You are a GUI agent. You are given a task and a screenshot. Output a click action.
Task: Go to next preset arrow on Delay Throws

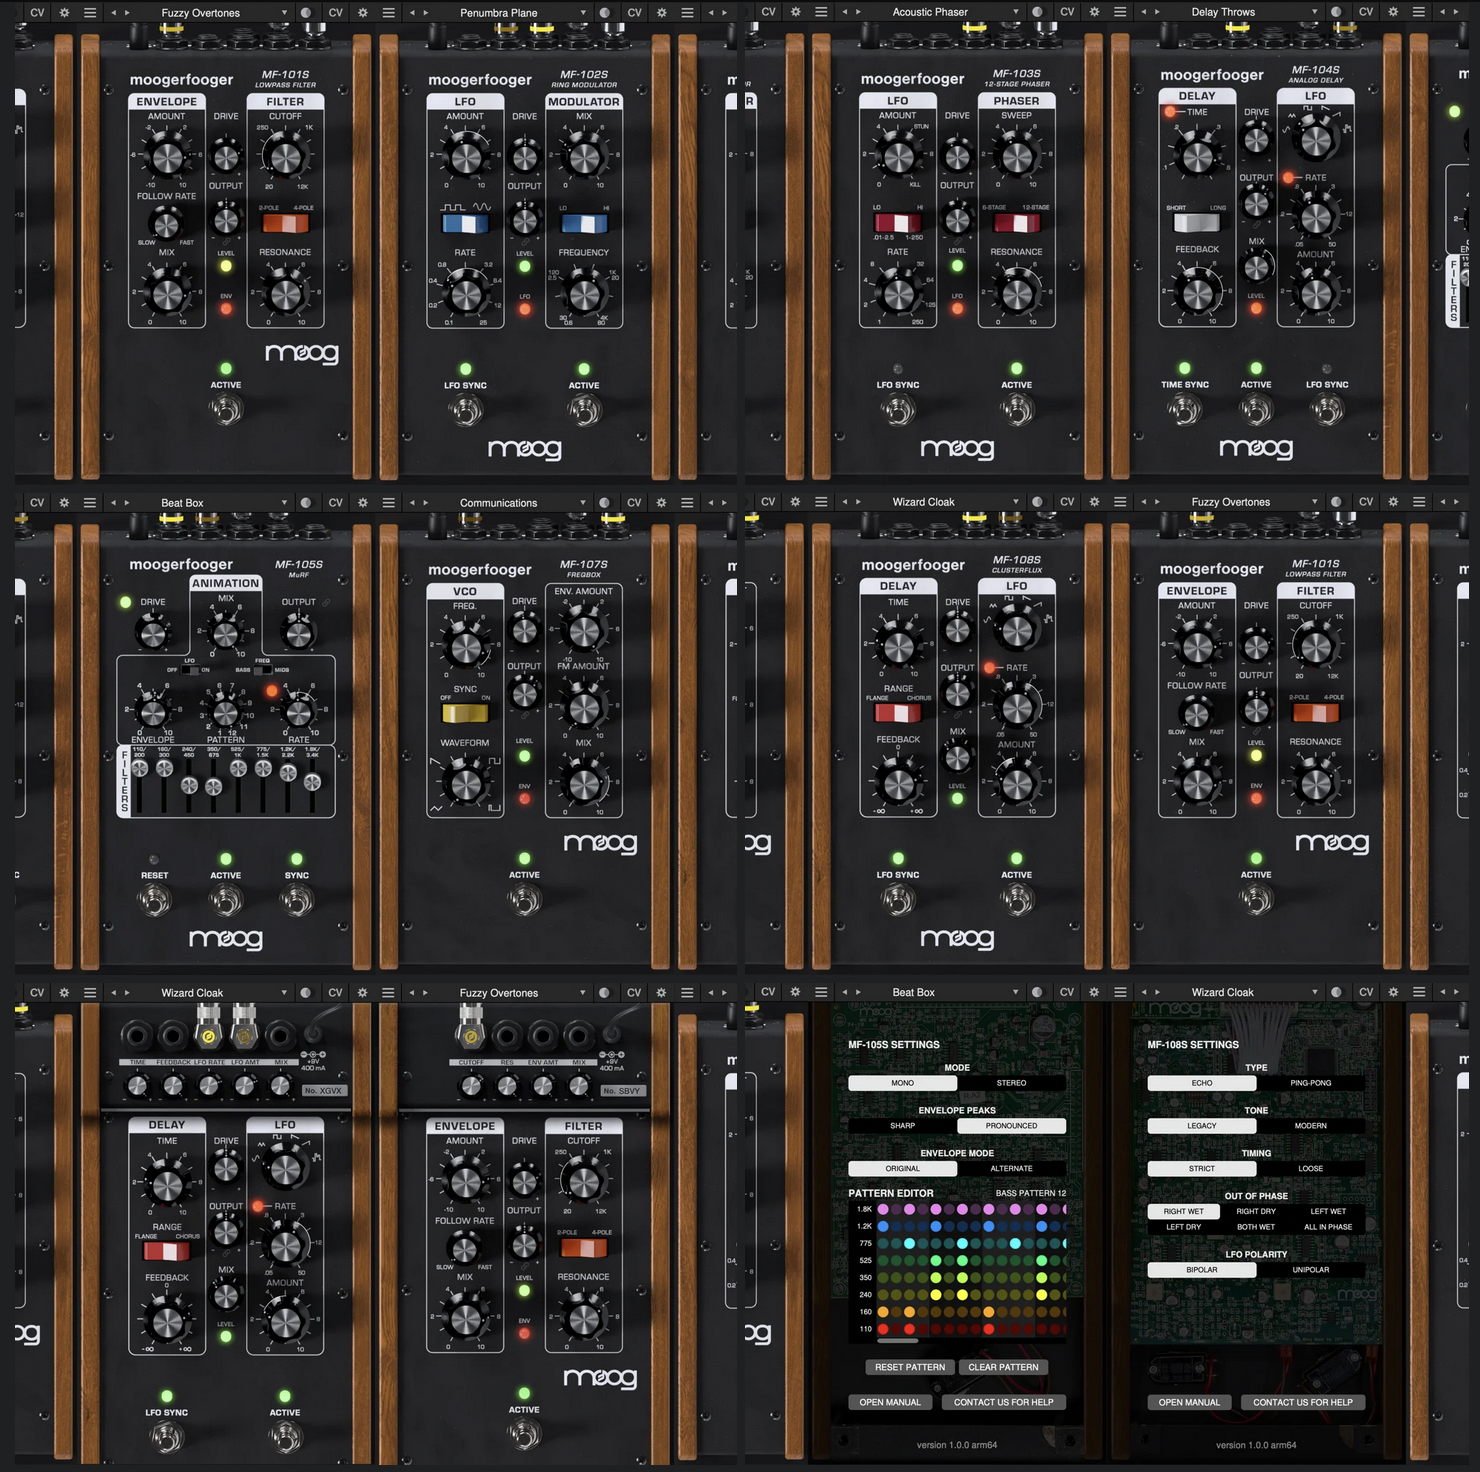[1156, 12]
